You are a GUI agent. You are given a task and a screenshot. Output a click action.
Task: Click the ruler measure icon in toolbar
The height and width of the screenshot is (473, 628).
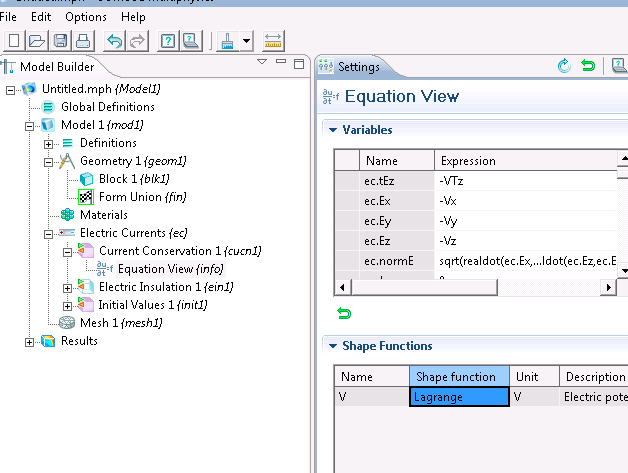coord(273,41)
